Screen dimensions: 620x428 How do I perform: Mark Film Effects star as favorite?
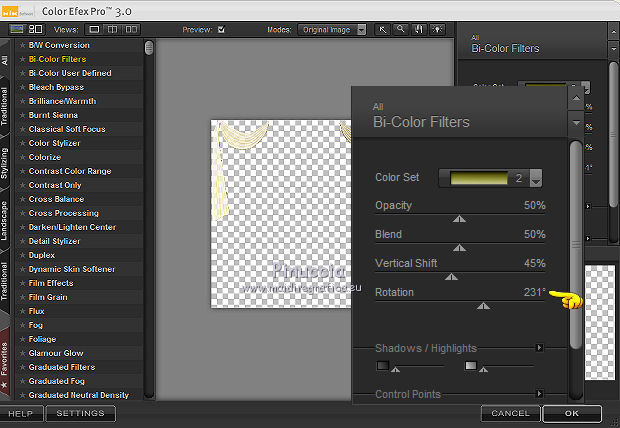click(22, 283)
